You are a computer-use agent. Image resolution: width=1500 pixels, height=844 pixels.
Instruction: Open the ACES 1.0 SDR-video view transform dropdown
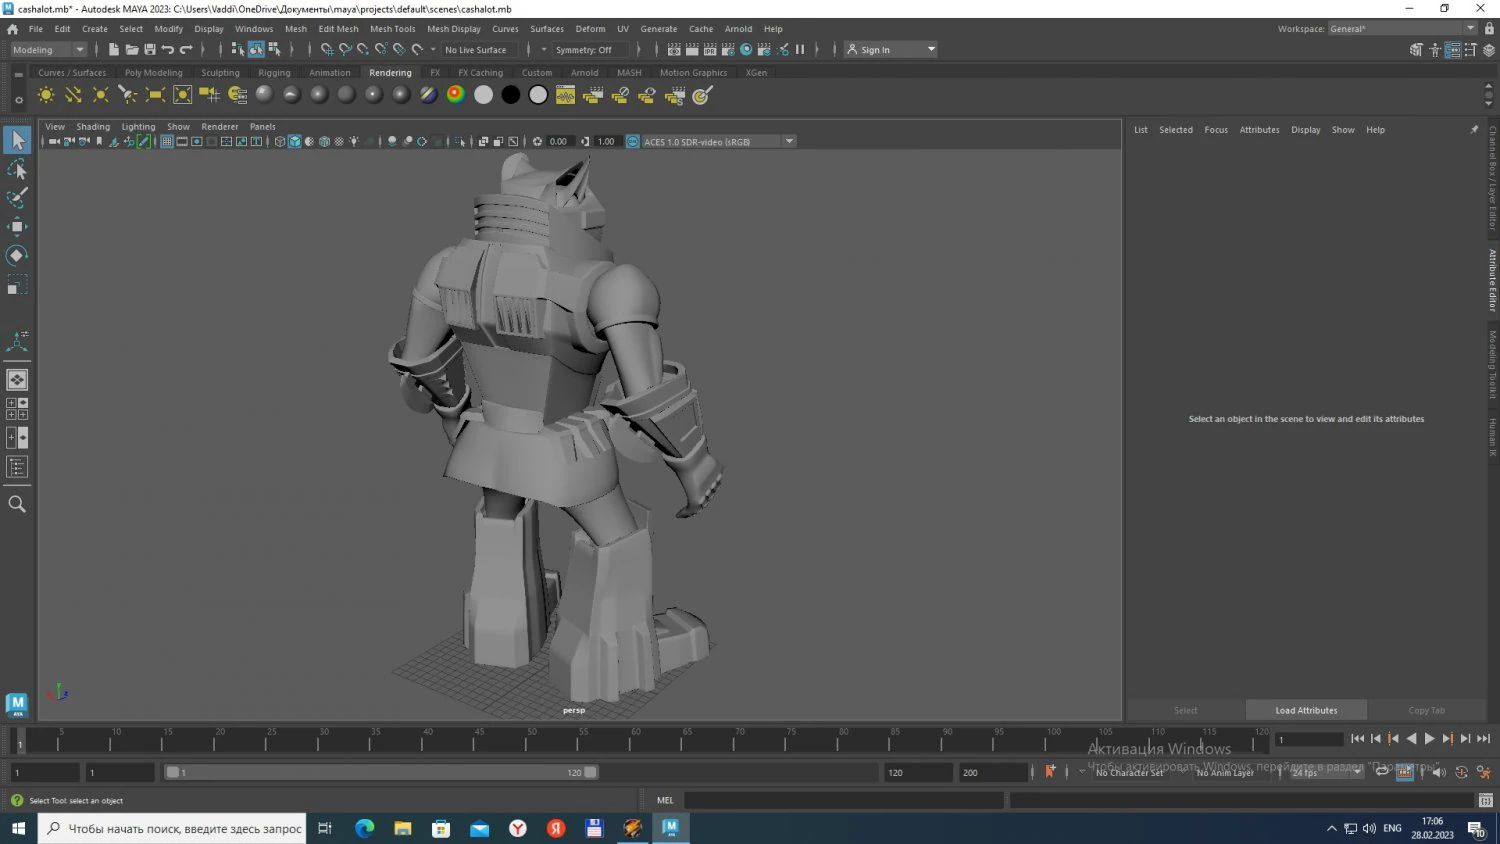click(789, 141)
